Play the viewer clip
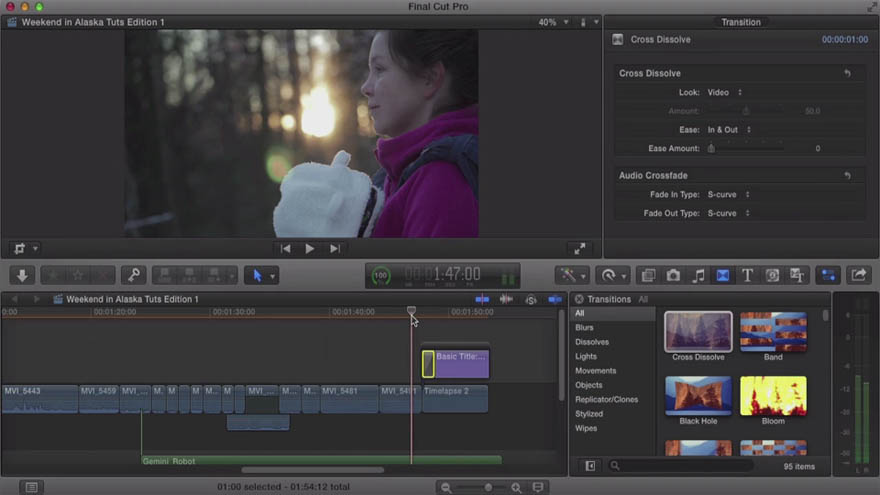Viewport: 880px width, 495px height. [x=310, y=248]
